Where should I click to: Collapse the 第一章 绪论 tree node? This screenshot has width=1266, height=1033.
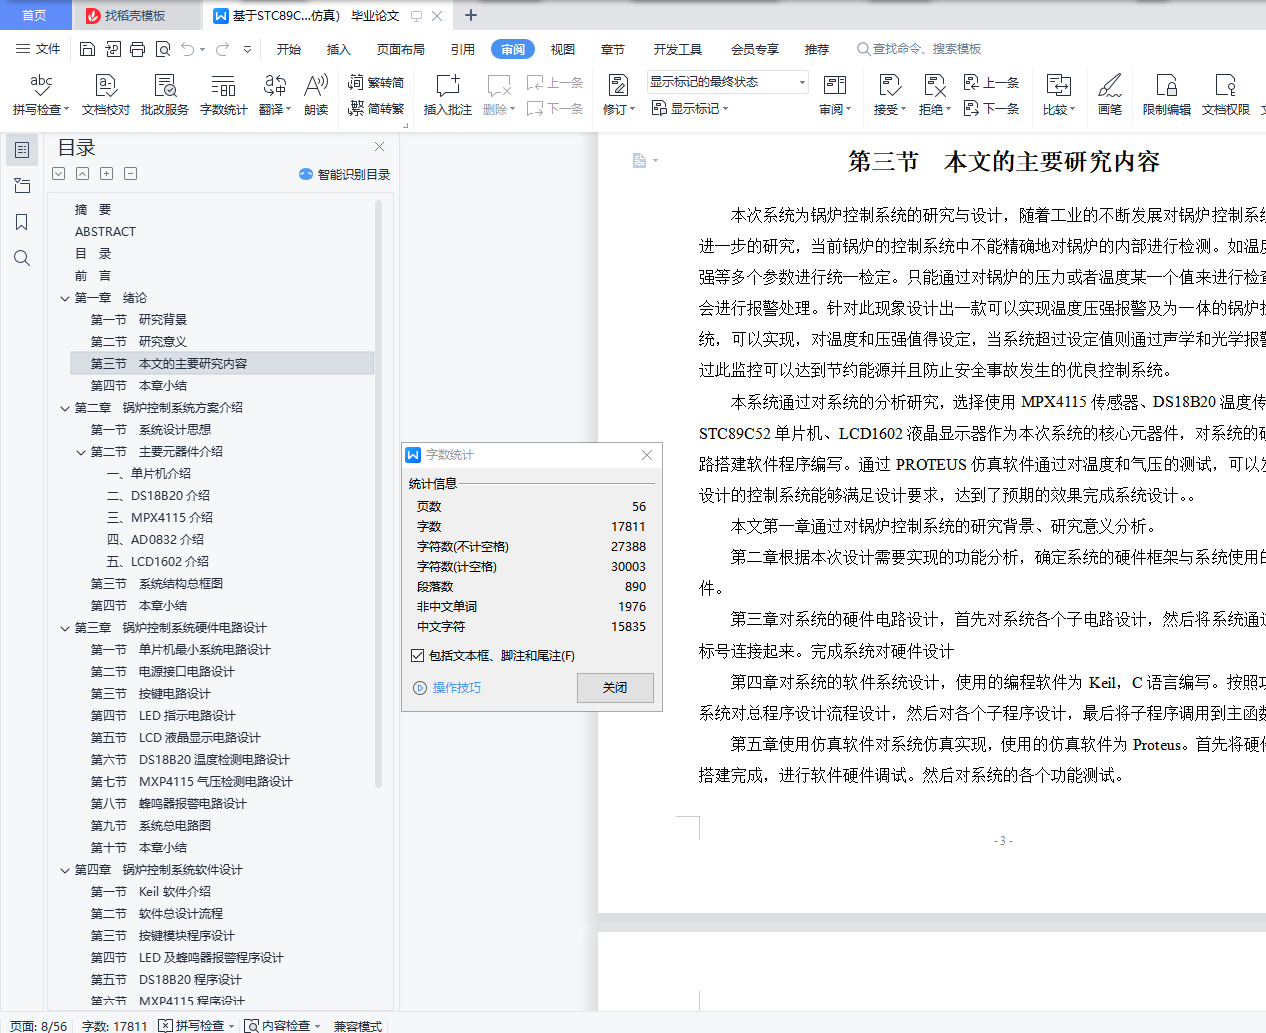(x=65, y=298)
